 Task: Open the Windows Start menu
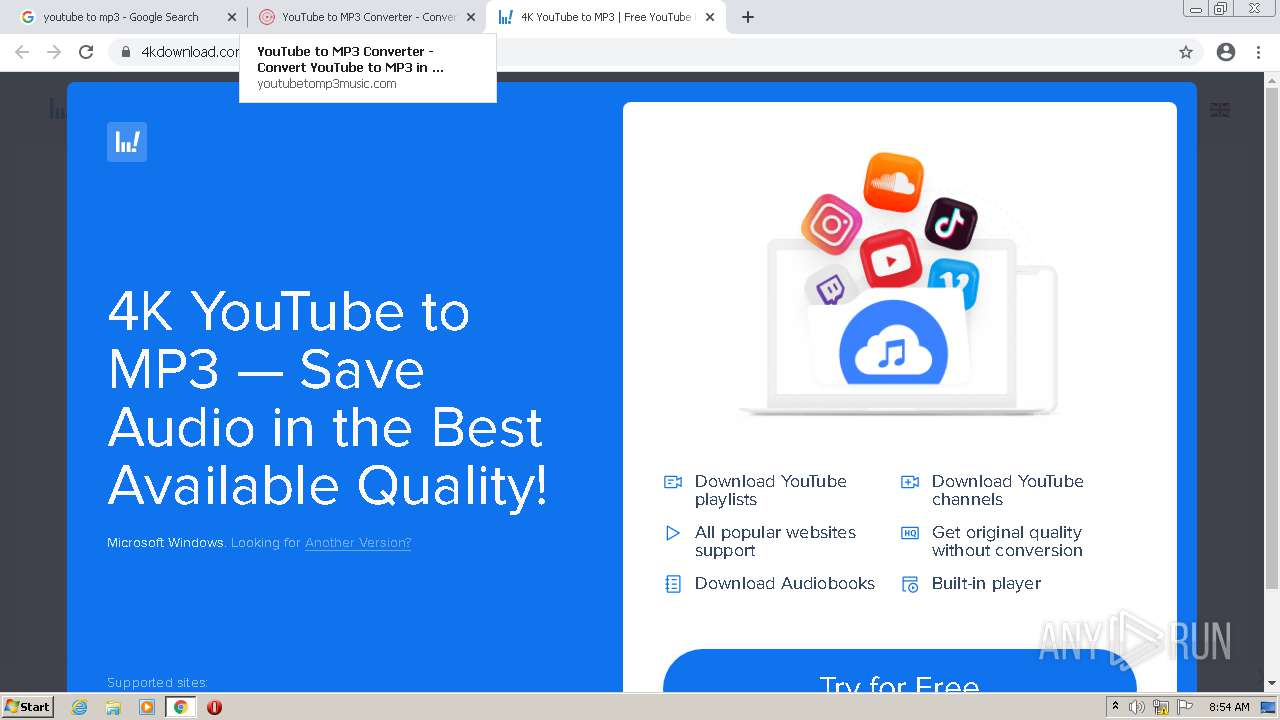point(28,706)
